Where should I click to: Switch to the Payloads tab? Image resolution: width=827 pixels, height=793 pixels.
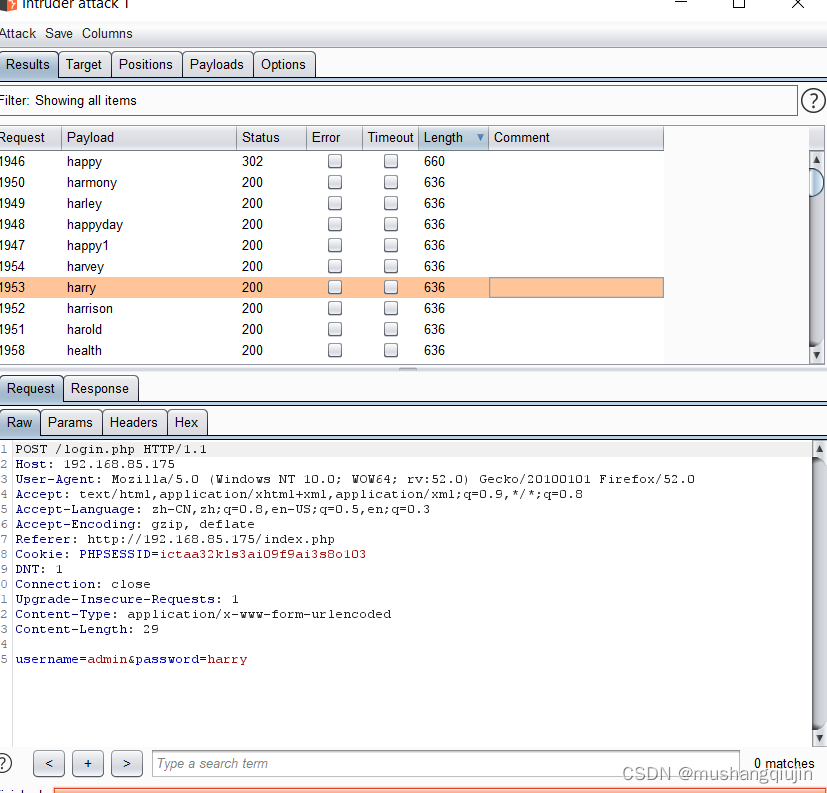pyautogui.click(x=217, y=64)
